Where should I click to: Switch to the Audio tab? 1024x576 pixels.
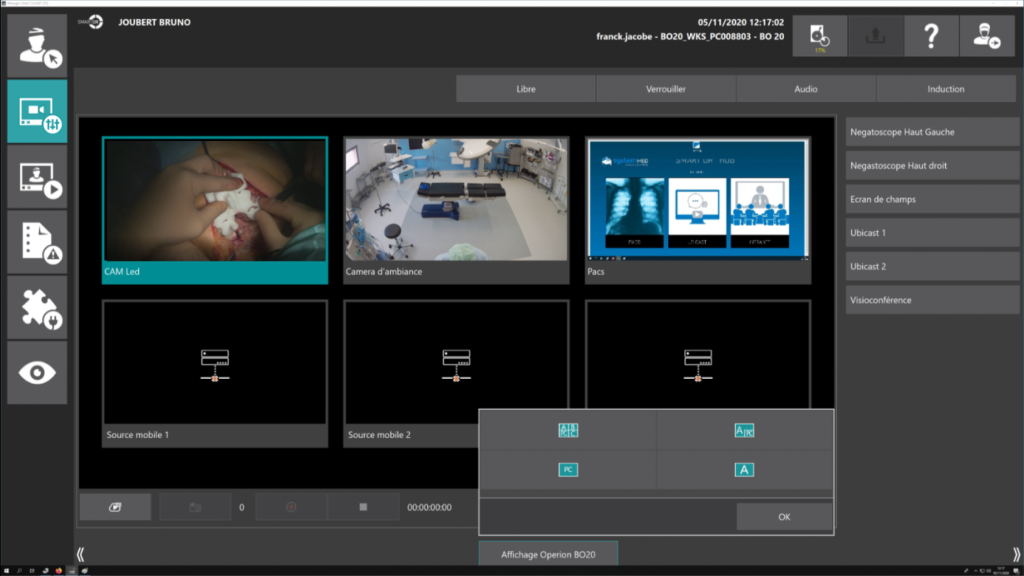click(806, 89)
